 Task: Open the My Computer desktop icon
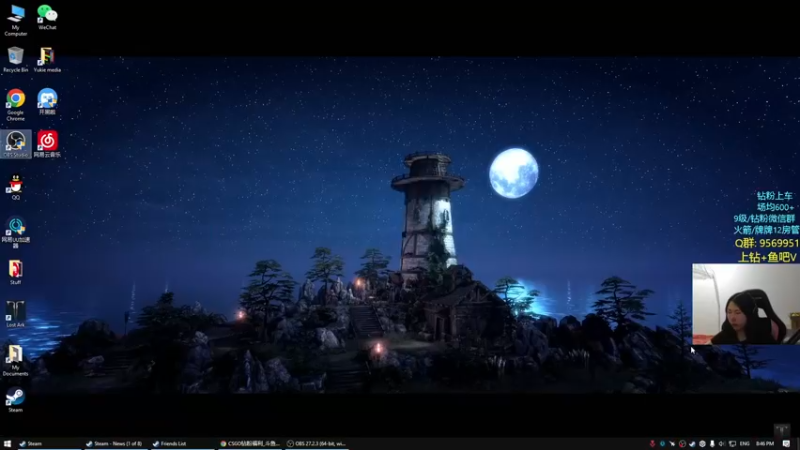(x=15, y=20)
